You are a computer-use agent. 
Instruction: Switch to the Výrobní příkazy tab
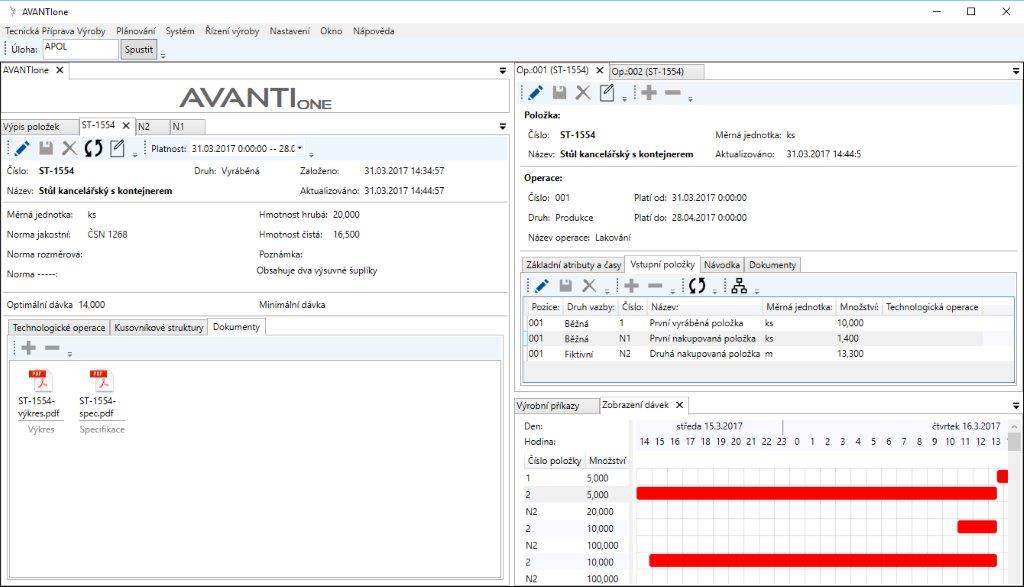(x=556, y=406)
